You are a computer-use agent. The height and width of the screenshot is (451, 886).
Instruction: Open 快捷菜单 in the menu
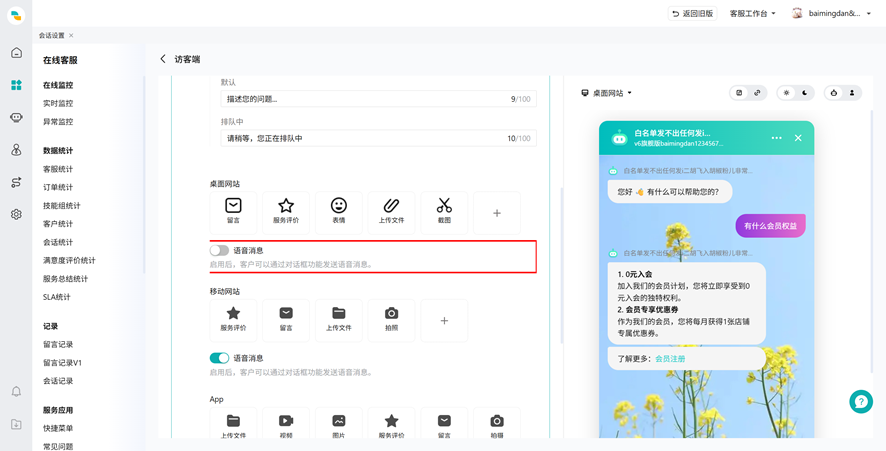pyautogui.click(x=58, y=428)
